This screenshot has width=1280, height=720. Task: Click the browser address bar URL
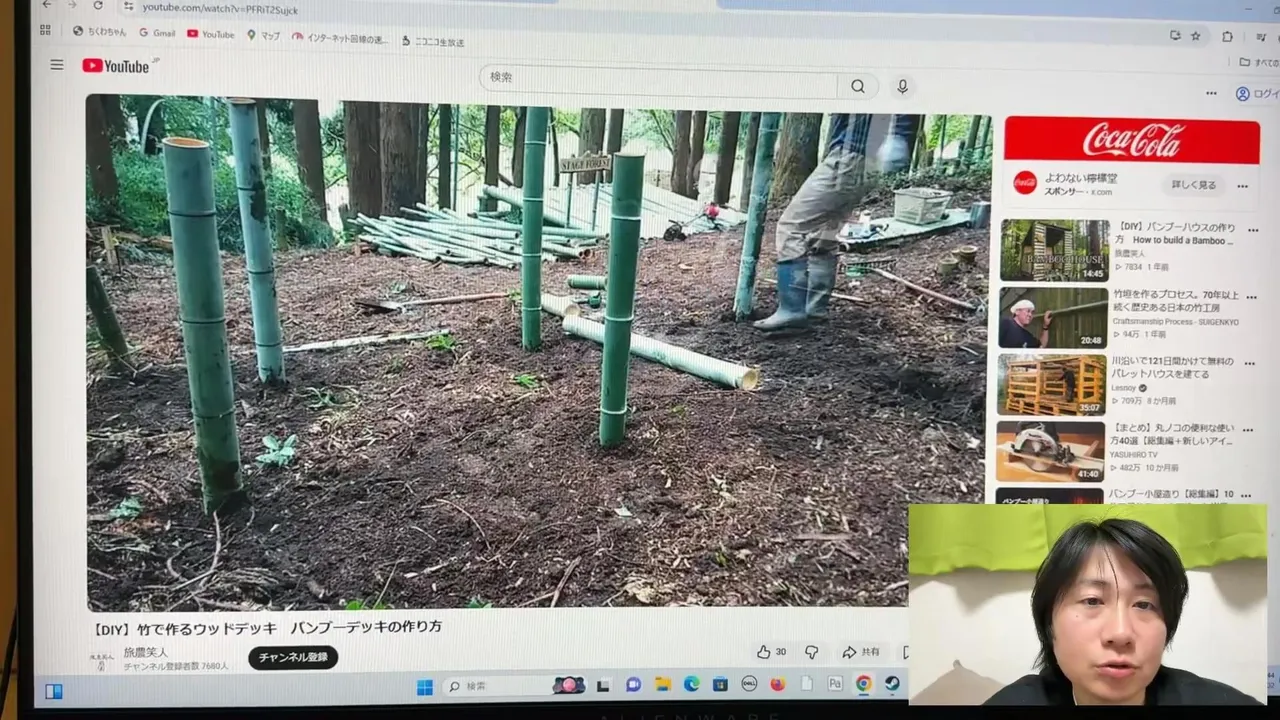[220, 8]
